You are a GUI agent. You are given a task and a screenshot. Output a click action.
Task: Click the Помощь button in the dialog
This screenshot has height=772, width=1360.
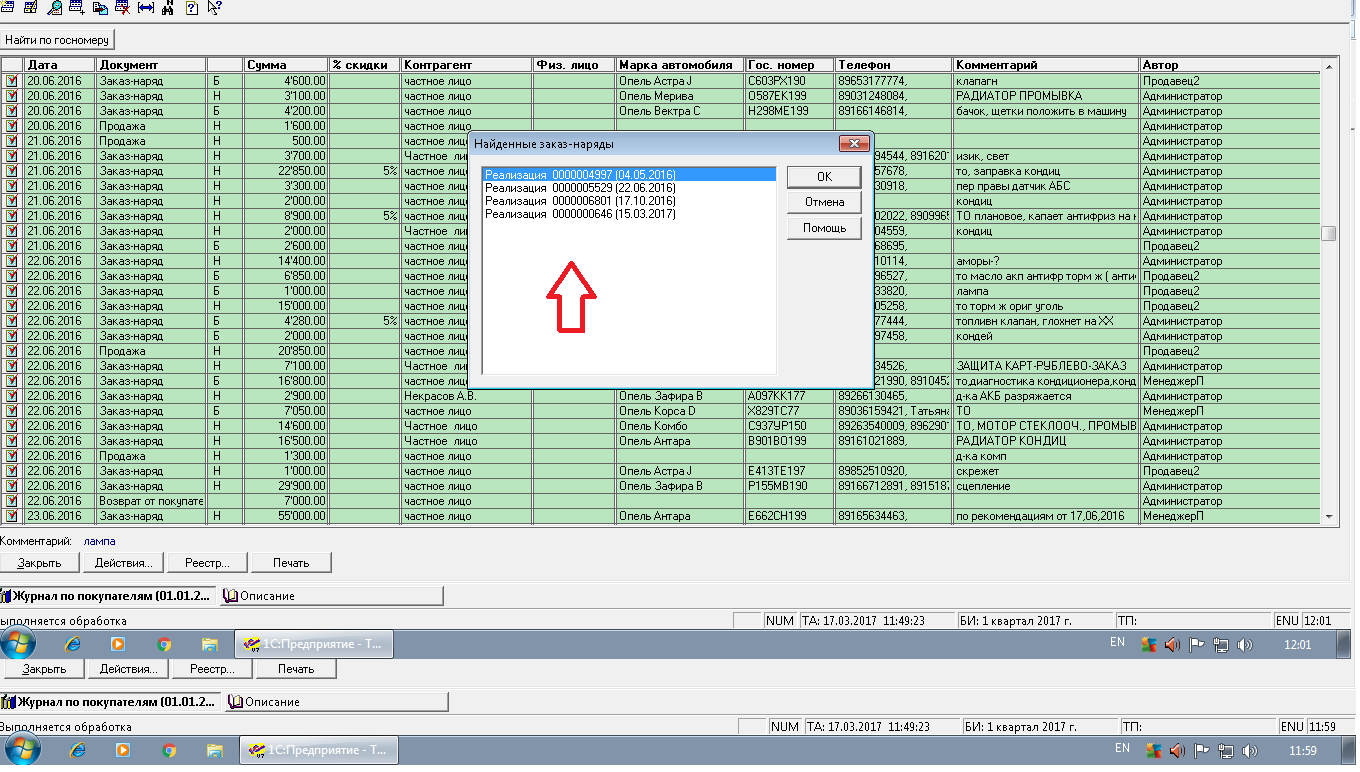pyautogui.click(x=823, y=228)
